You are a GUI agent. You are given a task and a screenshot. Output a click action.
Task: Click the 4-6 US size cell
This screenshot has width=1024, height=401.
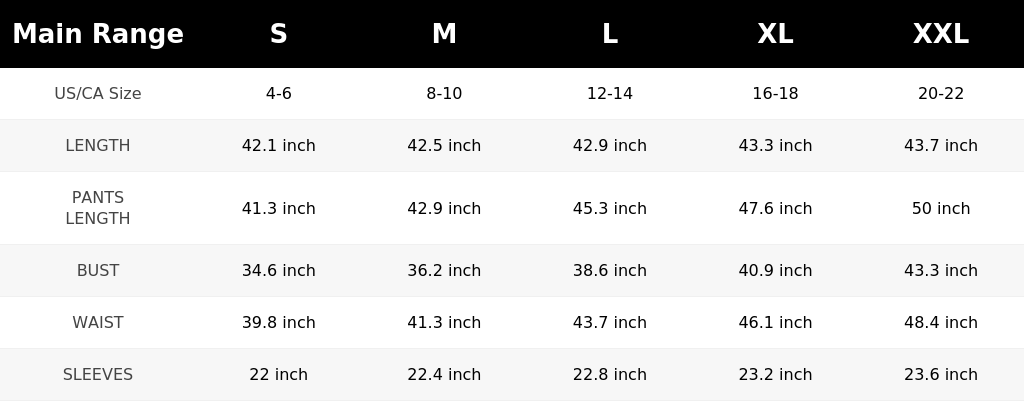click(279, 93)
